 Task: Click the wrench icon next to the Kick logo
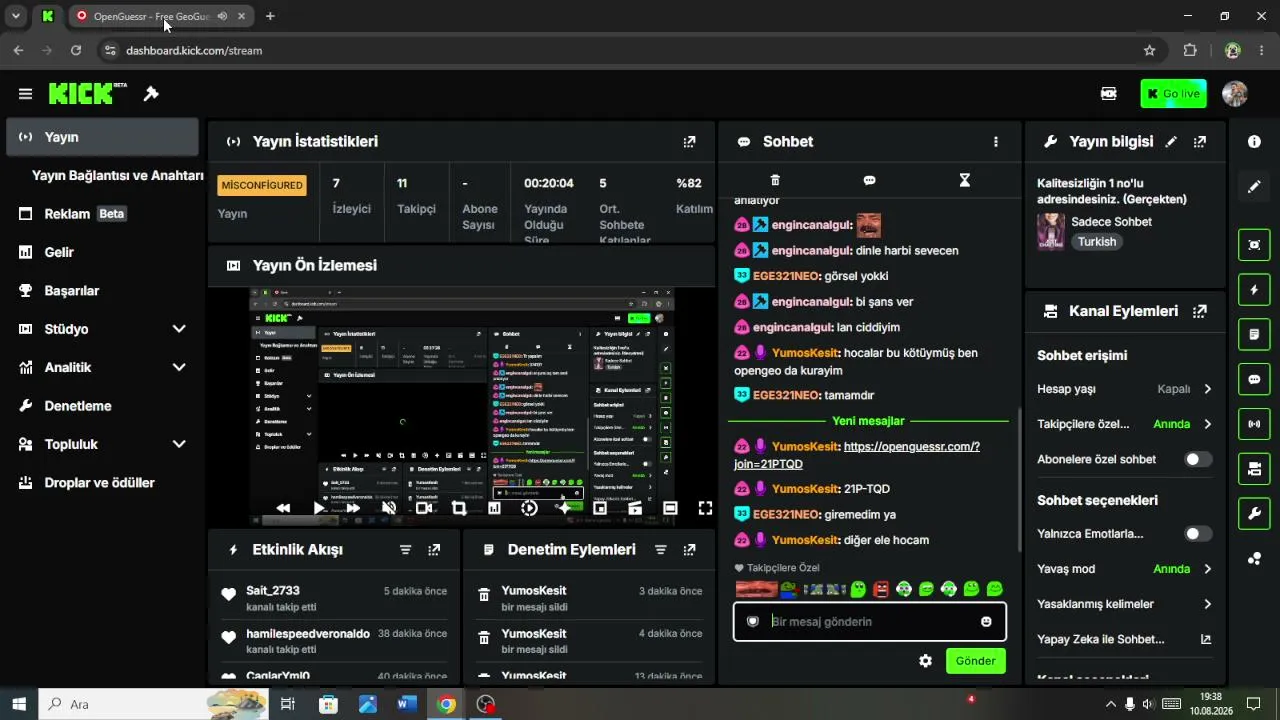click(x=151, y=94)
